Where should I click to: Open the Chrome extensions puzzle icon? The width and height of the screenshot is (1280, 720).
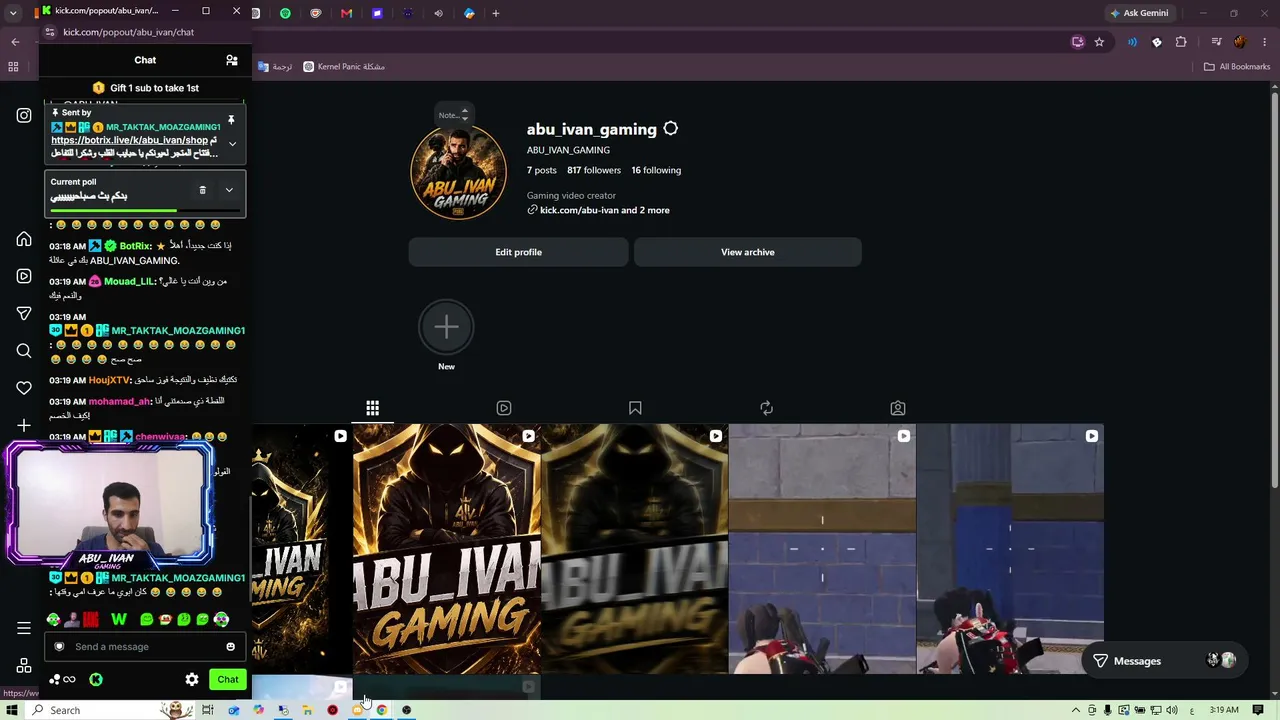1181,42
